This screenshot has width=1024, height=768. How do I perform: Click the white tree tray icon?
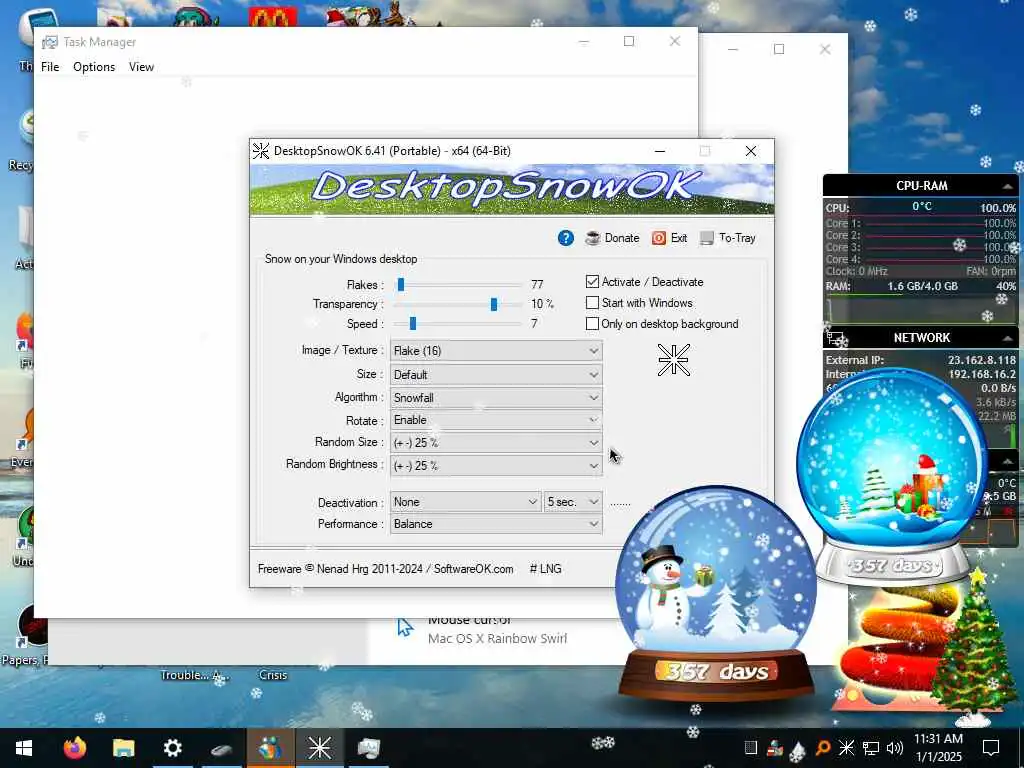click(798, 751)
